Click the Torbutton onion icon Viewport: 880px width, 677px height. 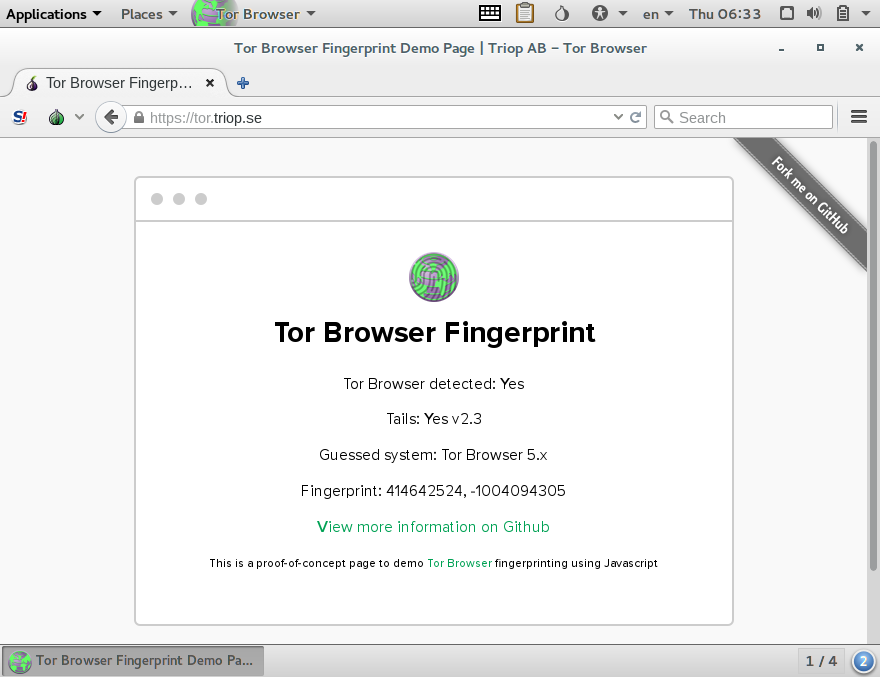[x=57, y=117]
